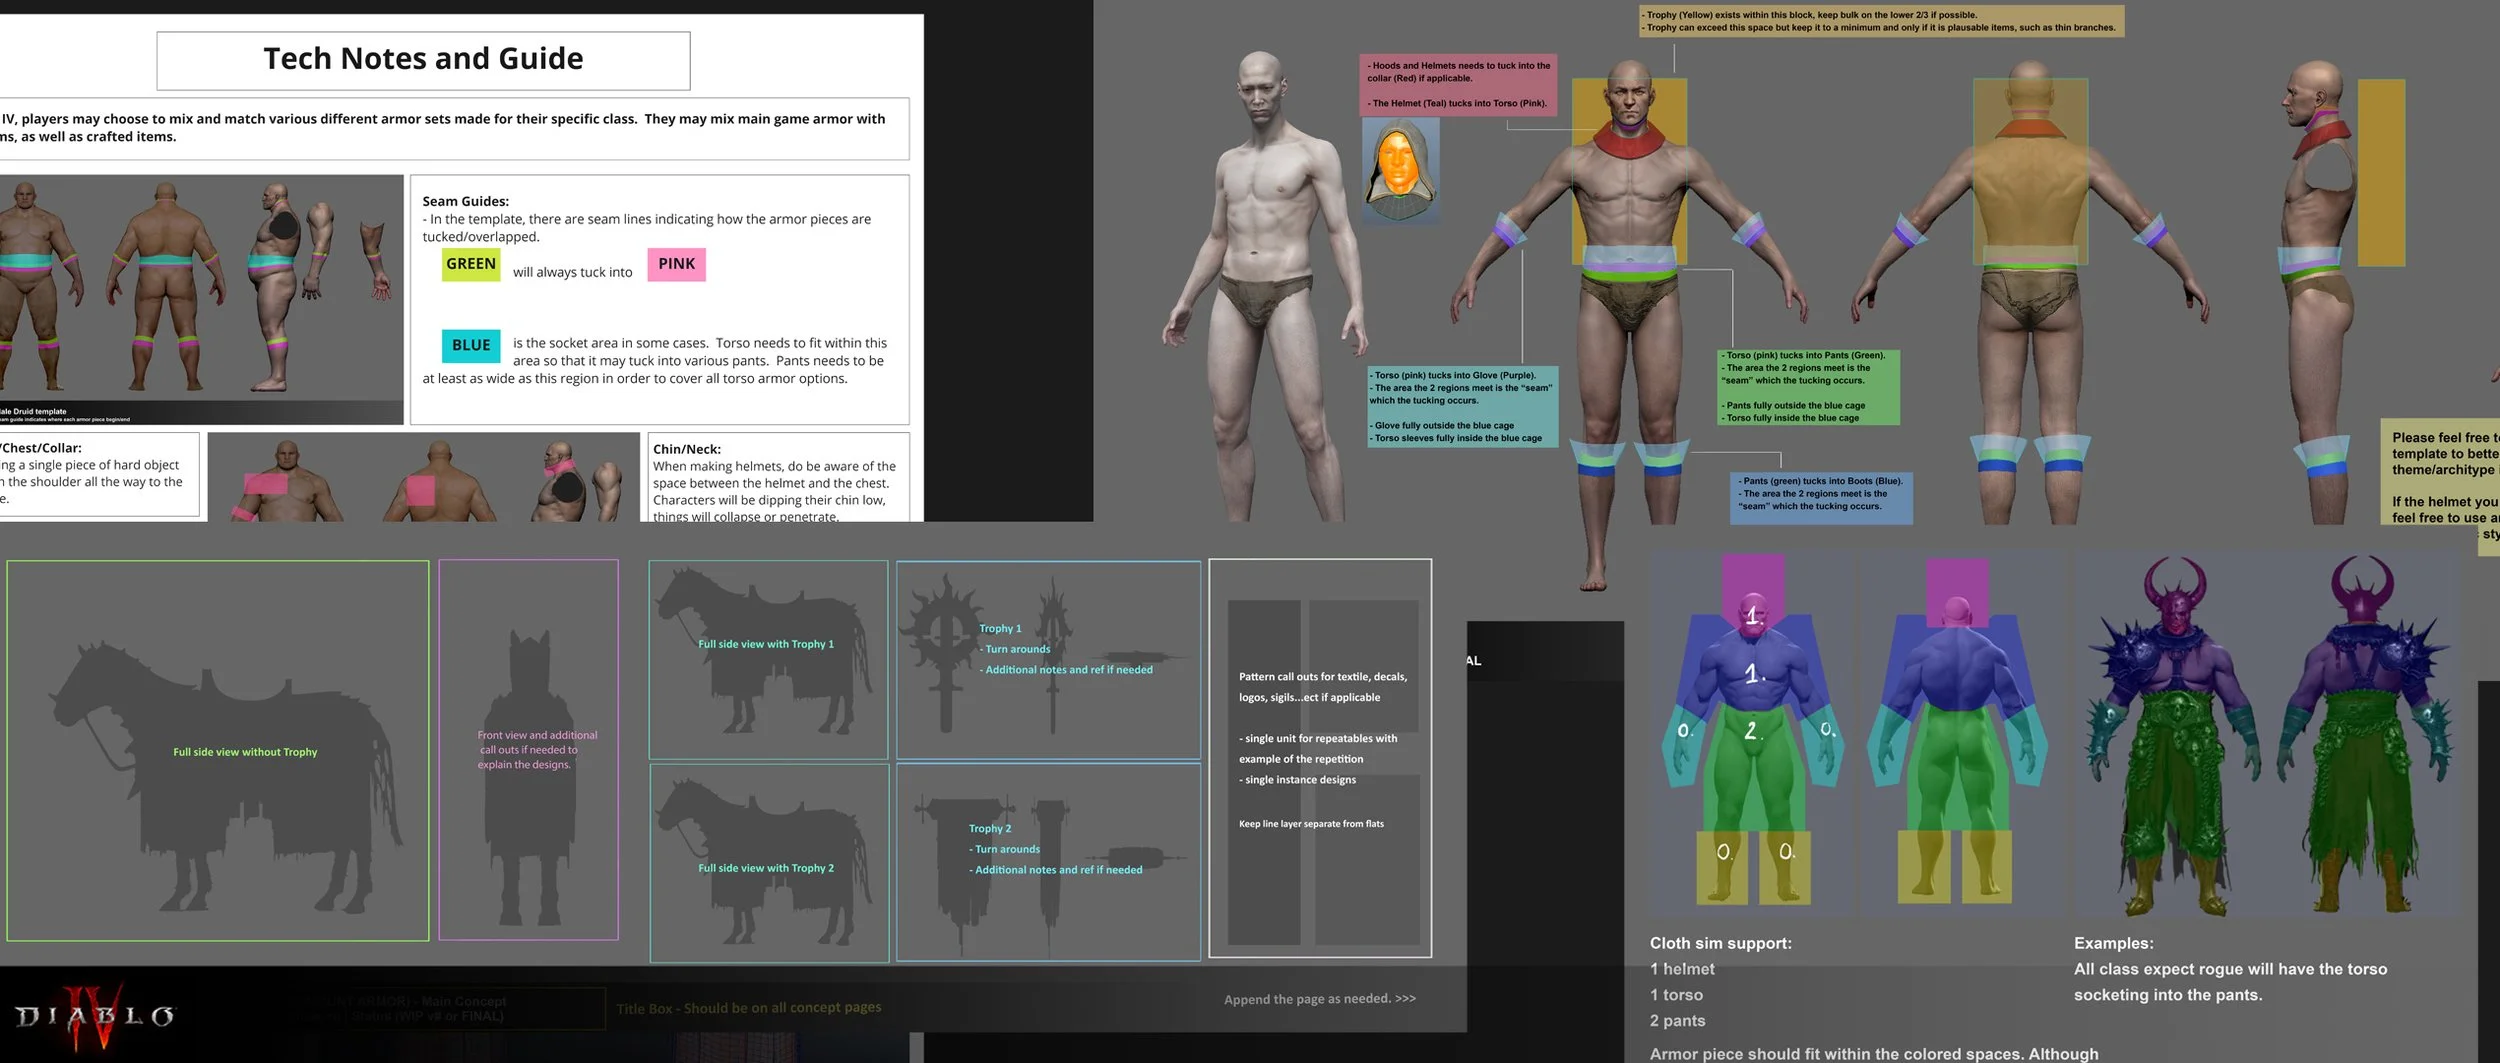The height and width of the screenshot is (1063, 2500).
Task: Click the 'Chin/Neck:' heading
Action: [x=687, y=449]
